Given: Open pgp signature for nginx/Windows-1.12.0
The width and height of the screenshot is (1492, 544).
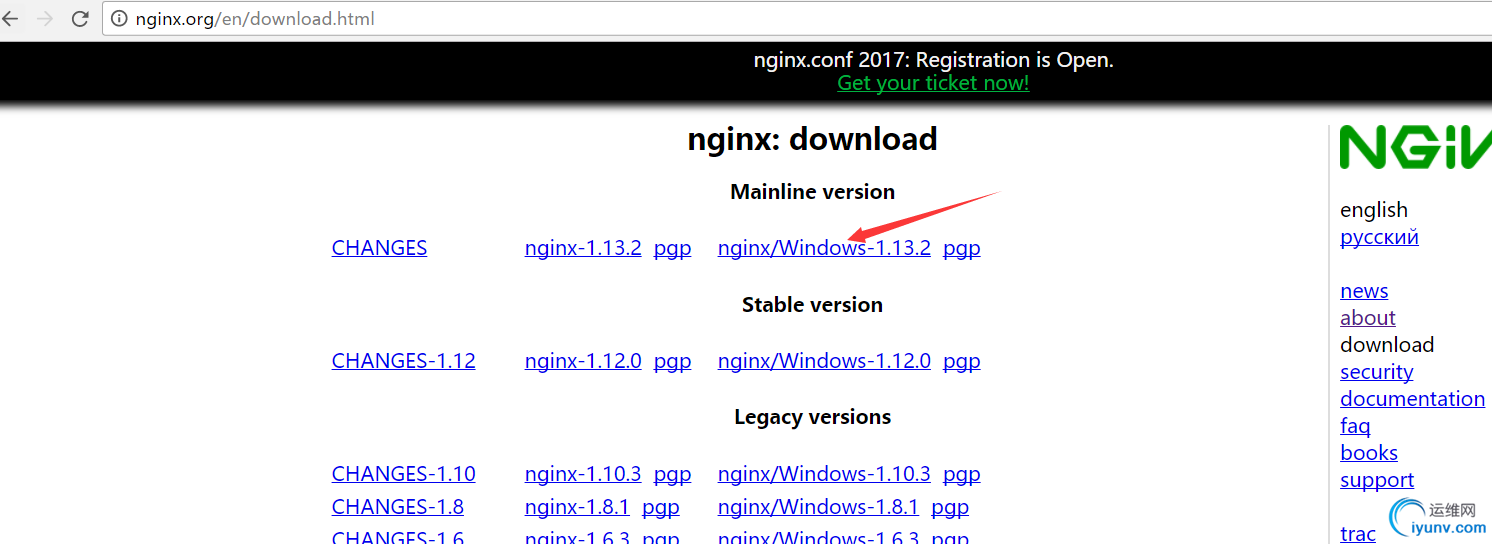Looking at the screenshot, I should point(962,361).
